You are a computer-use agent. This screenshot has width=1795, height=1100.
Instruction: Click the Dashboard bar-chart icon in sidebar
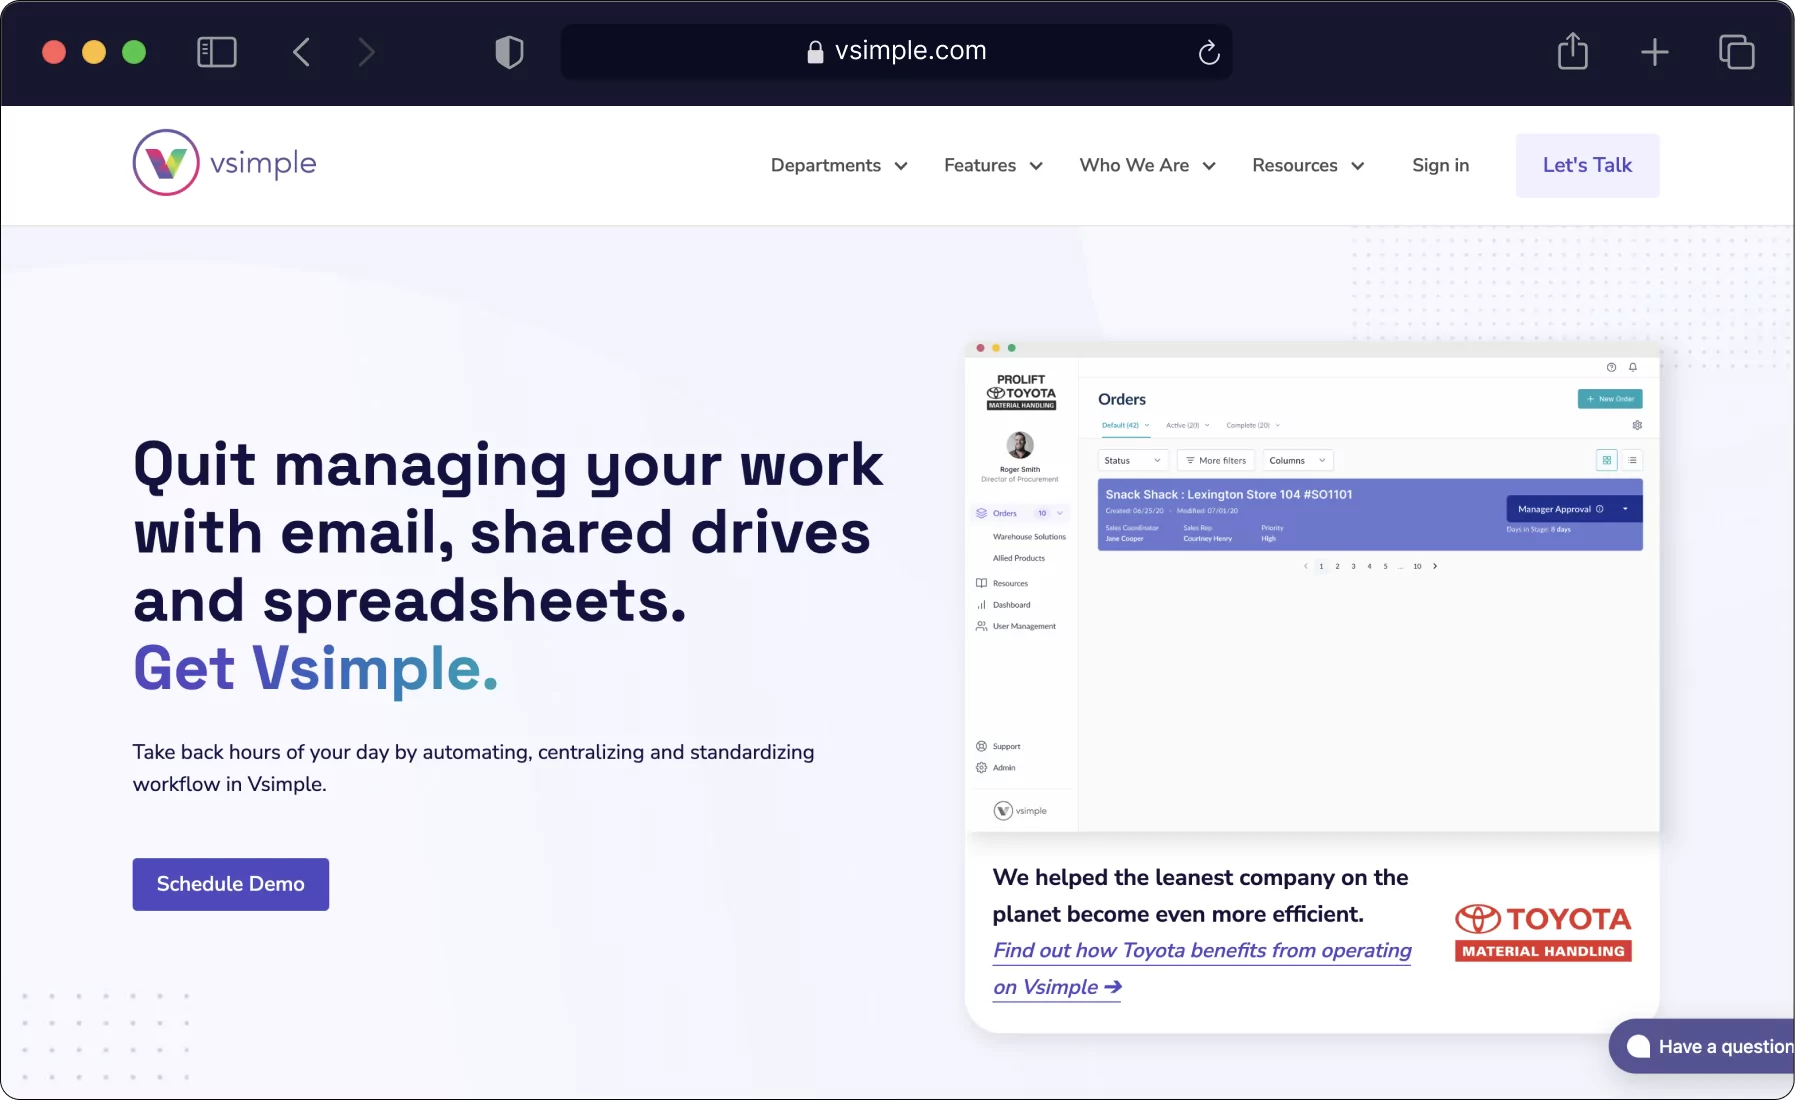pyautogui.click(x=981, y=605)
